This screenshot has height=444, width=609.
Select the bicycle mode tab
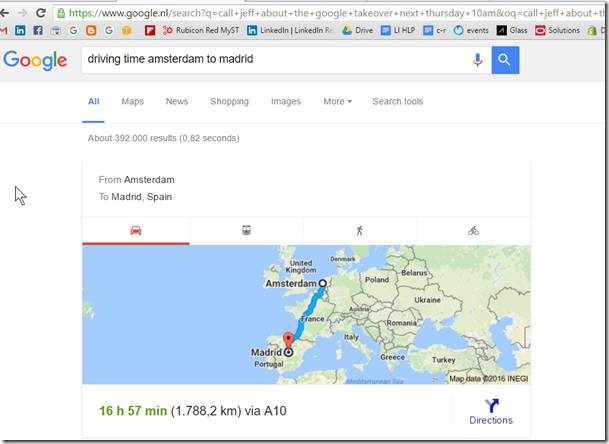point(473,231)
